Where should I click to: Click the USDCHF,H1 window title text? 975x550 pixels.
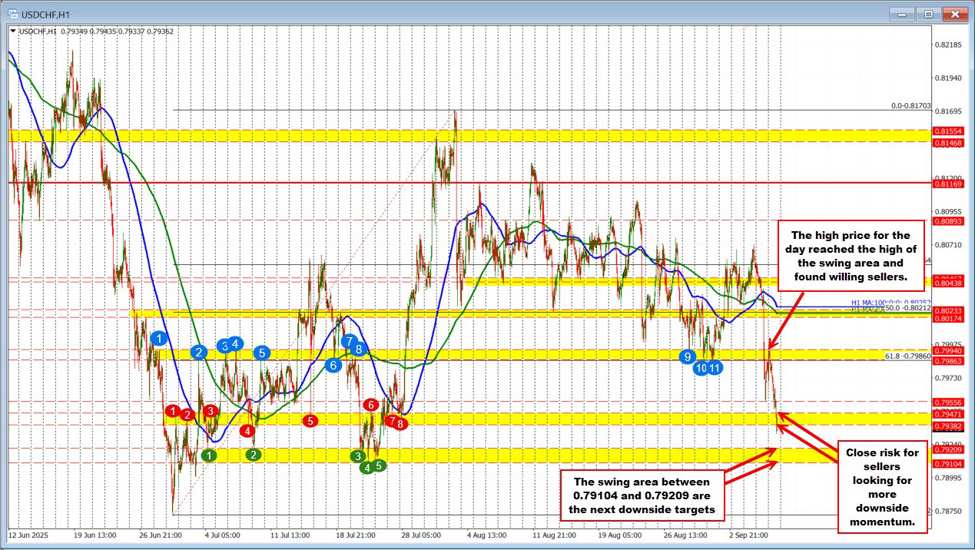coord(45,14)
